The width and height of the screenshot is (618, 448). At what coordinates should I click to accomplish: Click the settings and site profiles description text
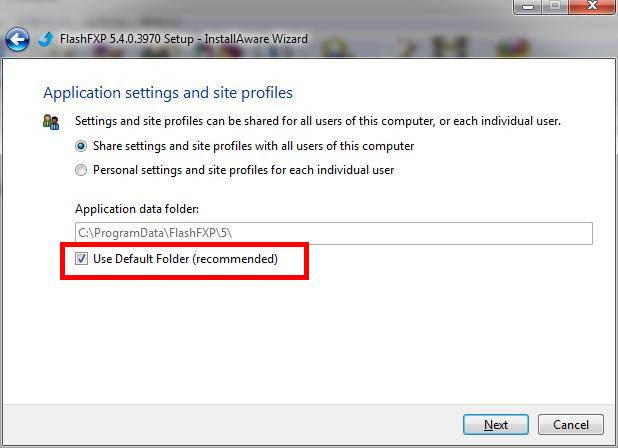tap(318, 121)
